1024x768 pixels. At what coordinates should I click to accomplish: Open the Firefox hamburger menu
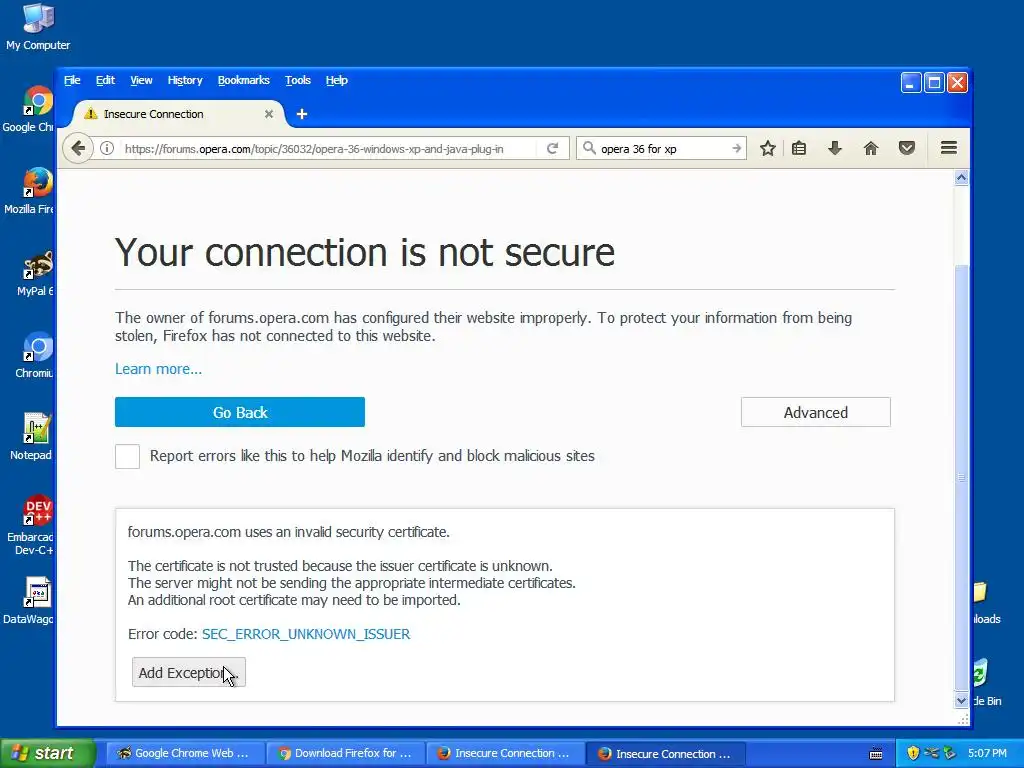[949, 148]
